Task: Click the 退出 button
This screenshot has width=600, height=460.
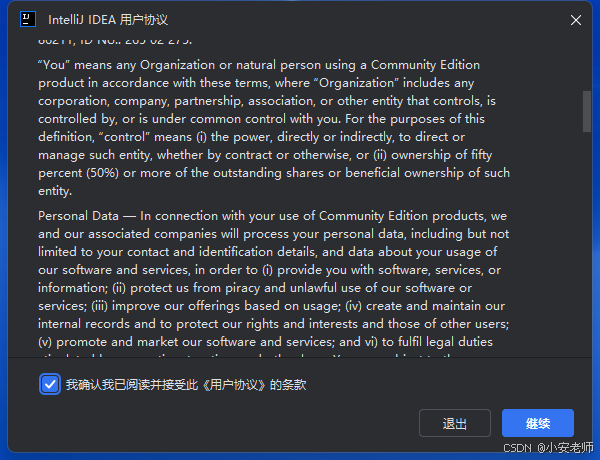Action: (455, 423)
